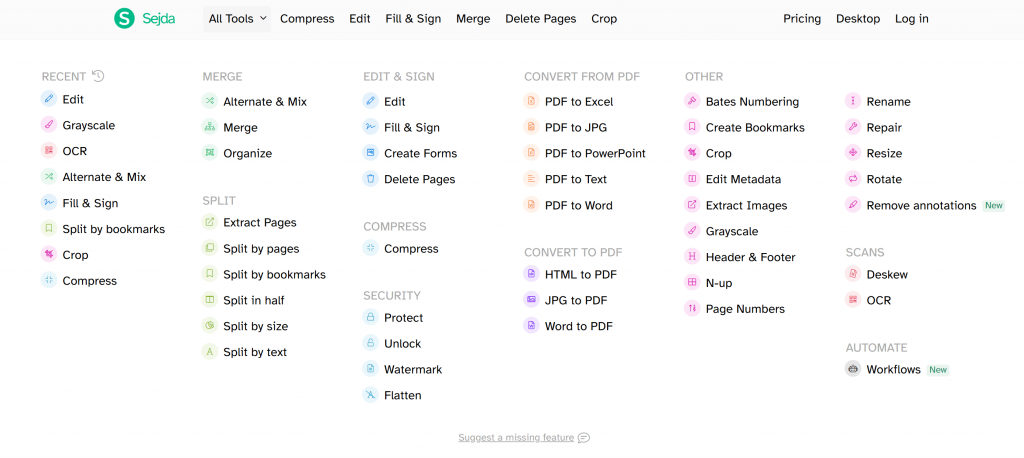This screenshot has width=1024, height=458.
Task: Select the Deskew scan icon
Action: point(852,274)
